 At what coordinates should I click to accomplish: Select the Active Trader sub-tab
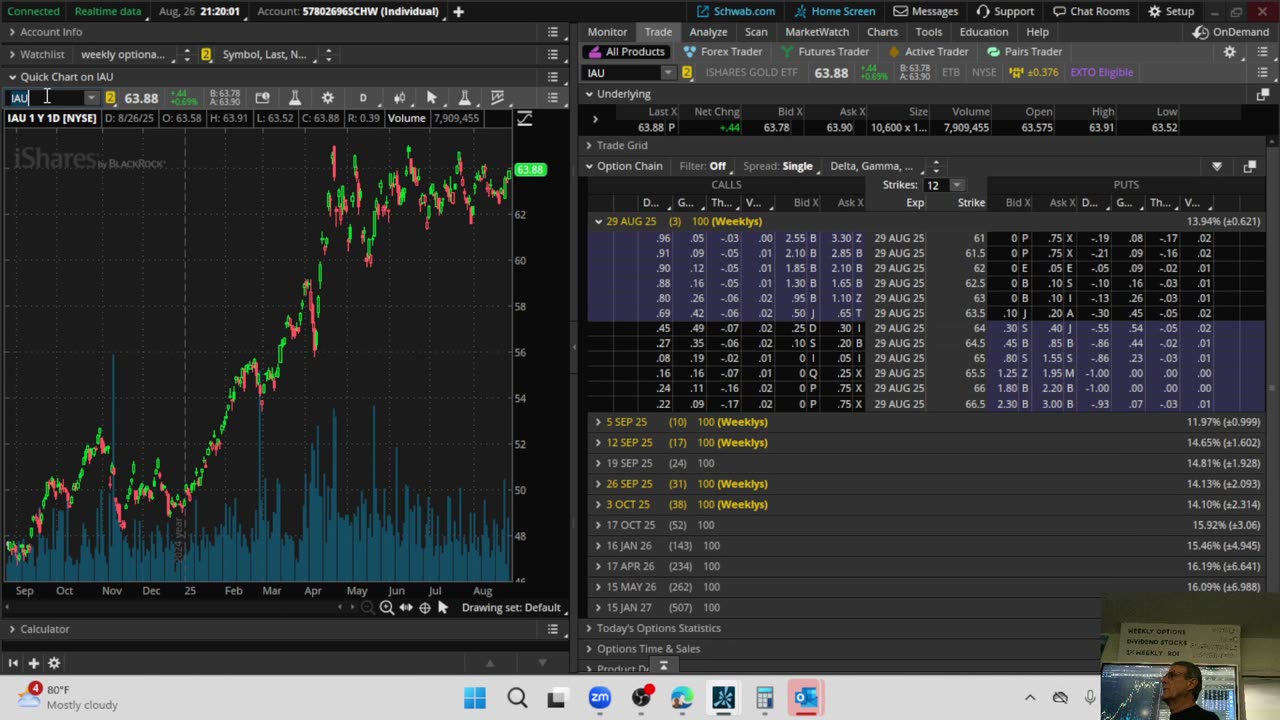[x=927, y=52]
